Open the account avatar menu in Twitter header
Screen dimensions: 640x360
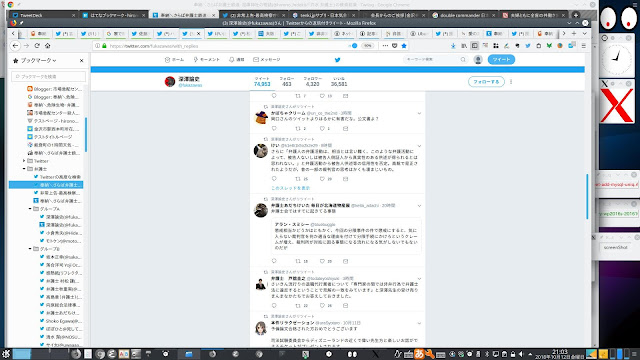[478, 60]
